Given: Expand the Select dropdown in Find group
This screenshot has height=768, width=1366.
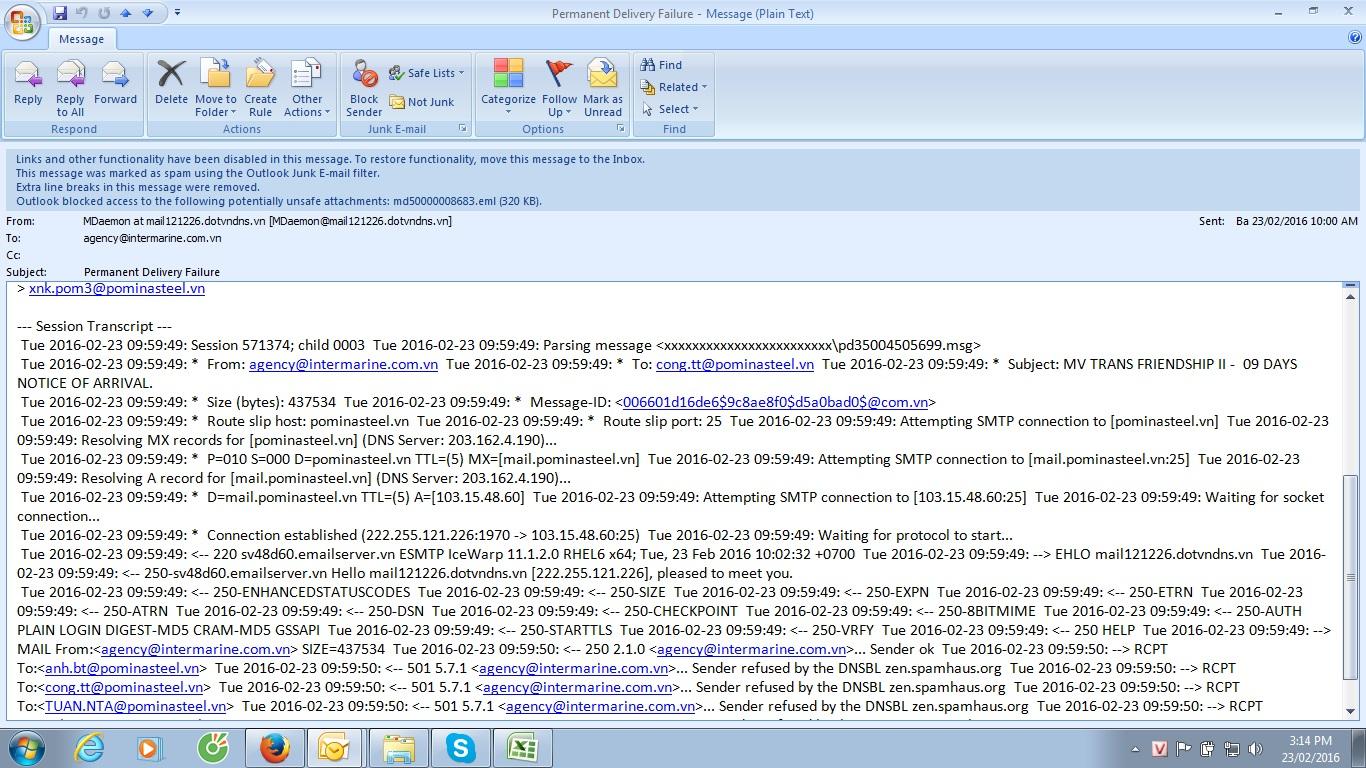Looking at the screenshot, I should pos(671,109).
